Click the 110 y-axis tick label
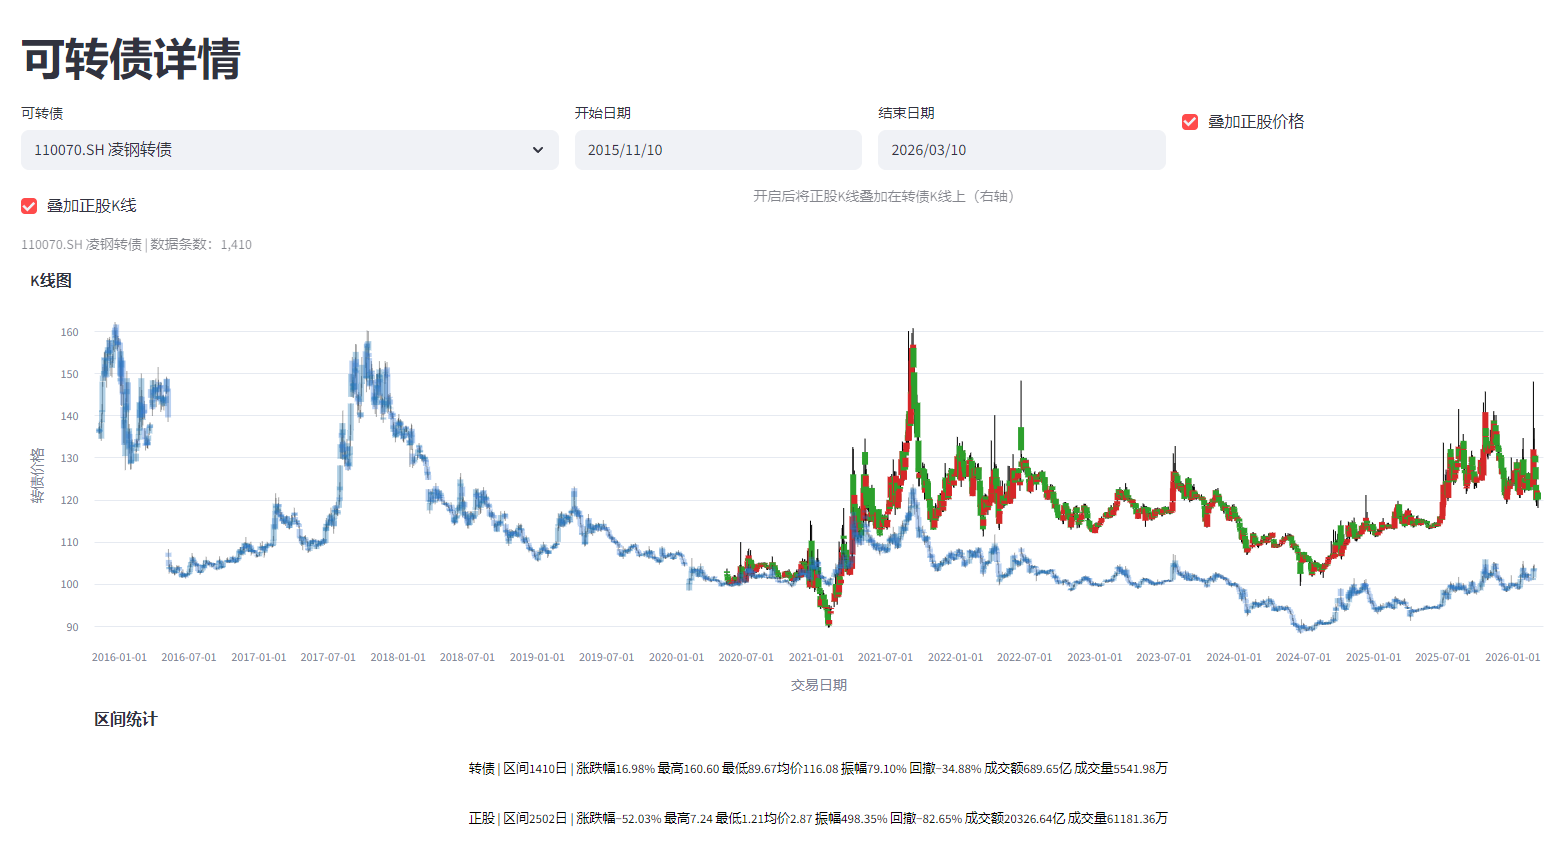This screenshot has height=848, width=1550. coord(69,542)
